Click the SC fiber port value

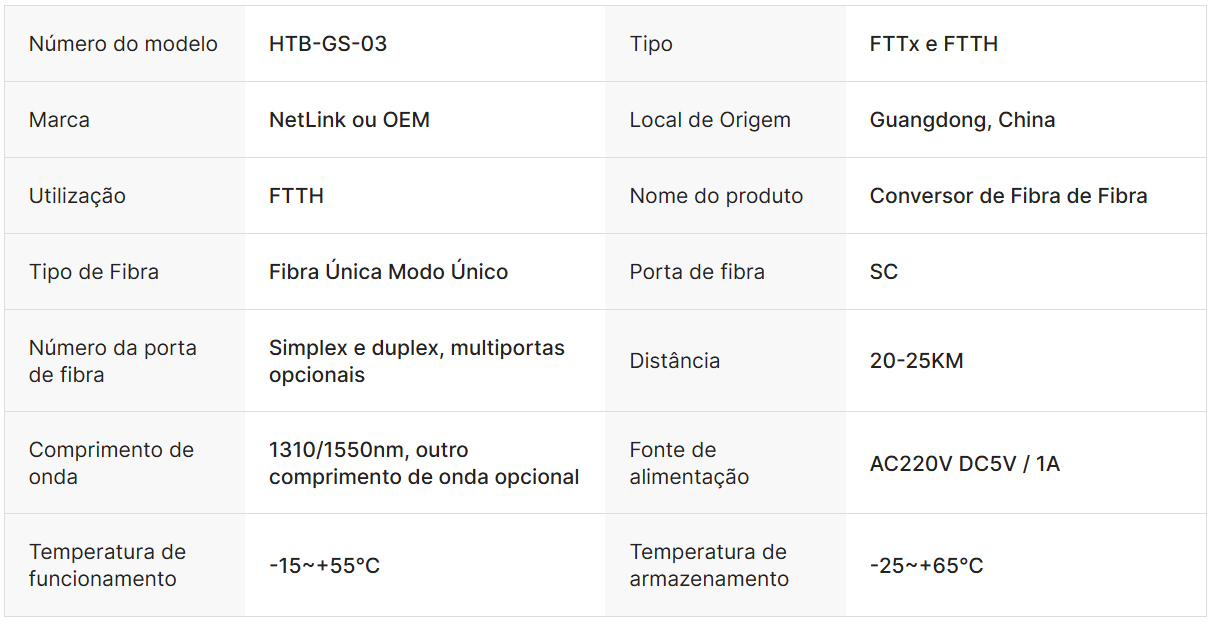click(884, 272)
